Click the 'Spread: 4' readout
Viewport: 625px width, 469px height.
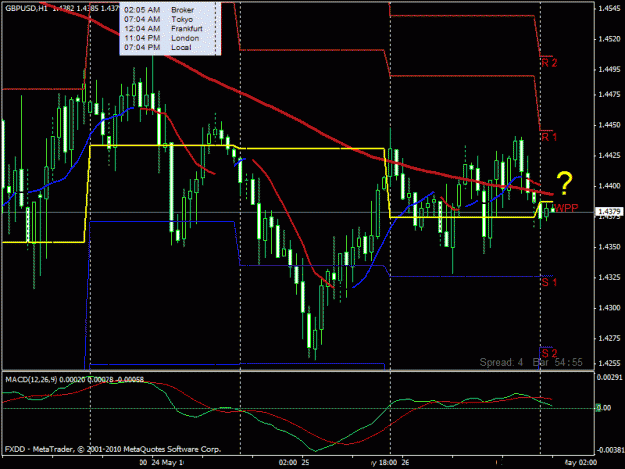[x=501, y=362]
